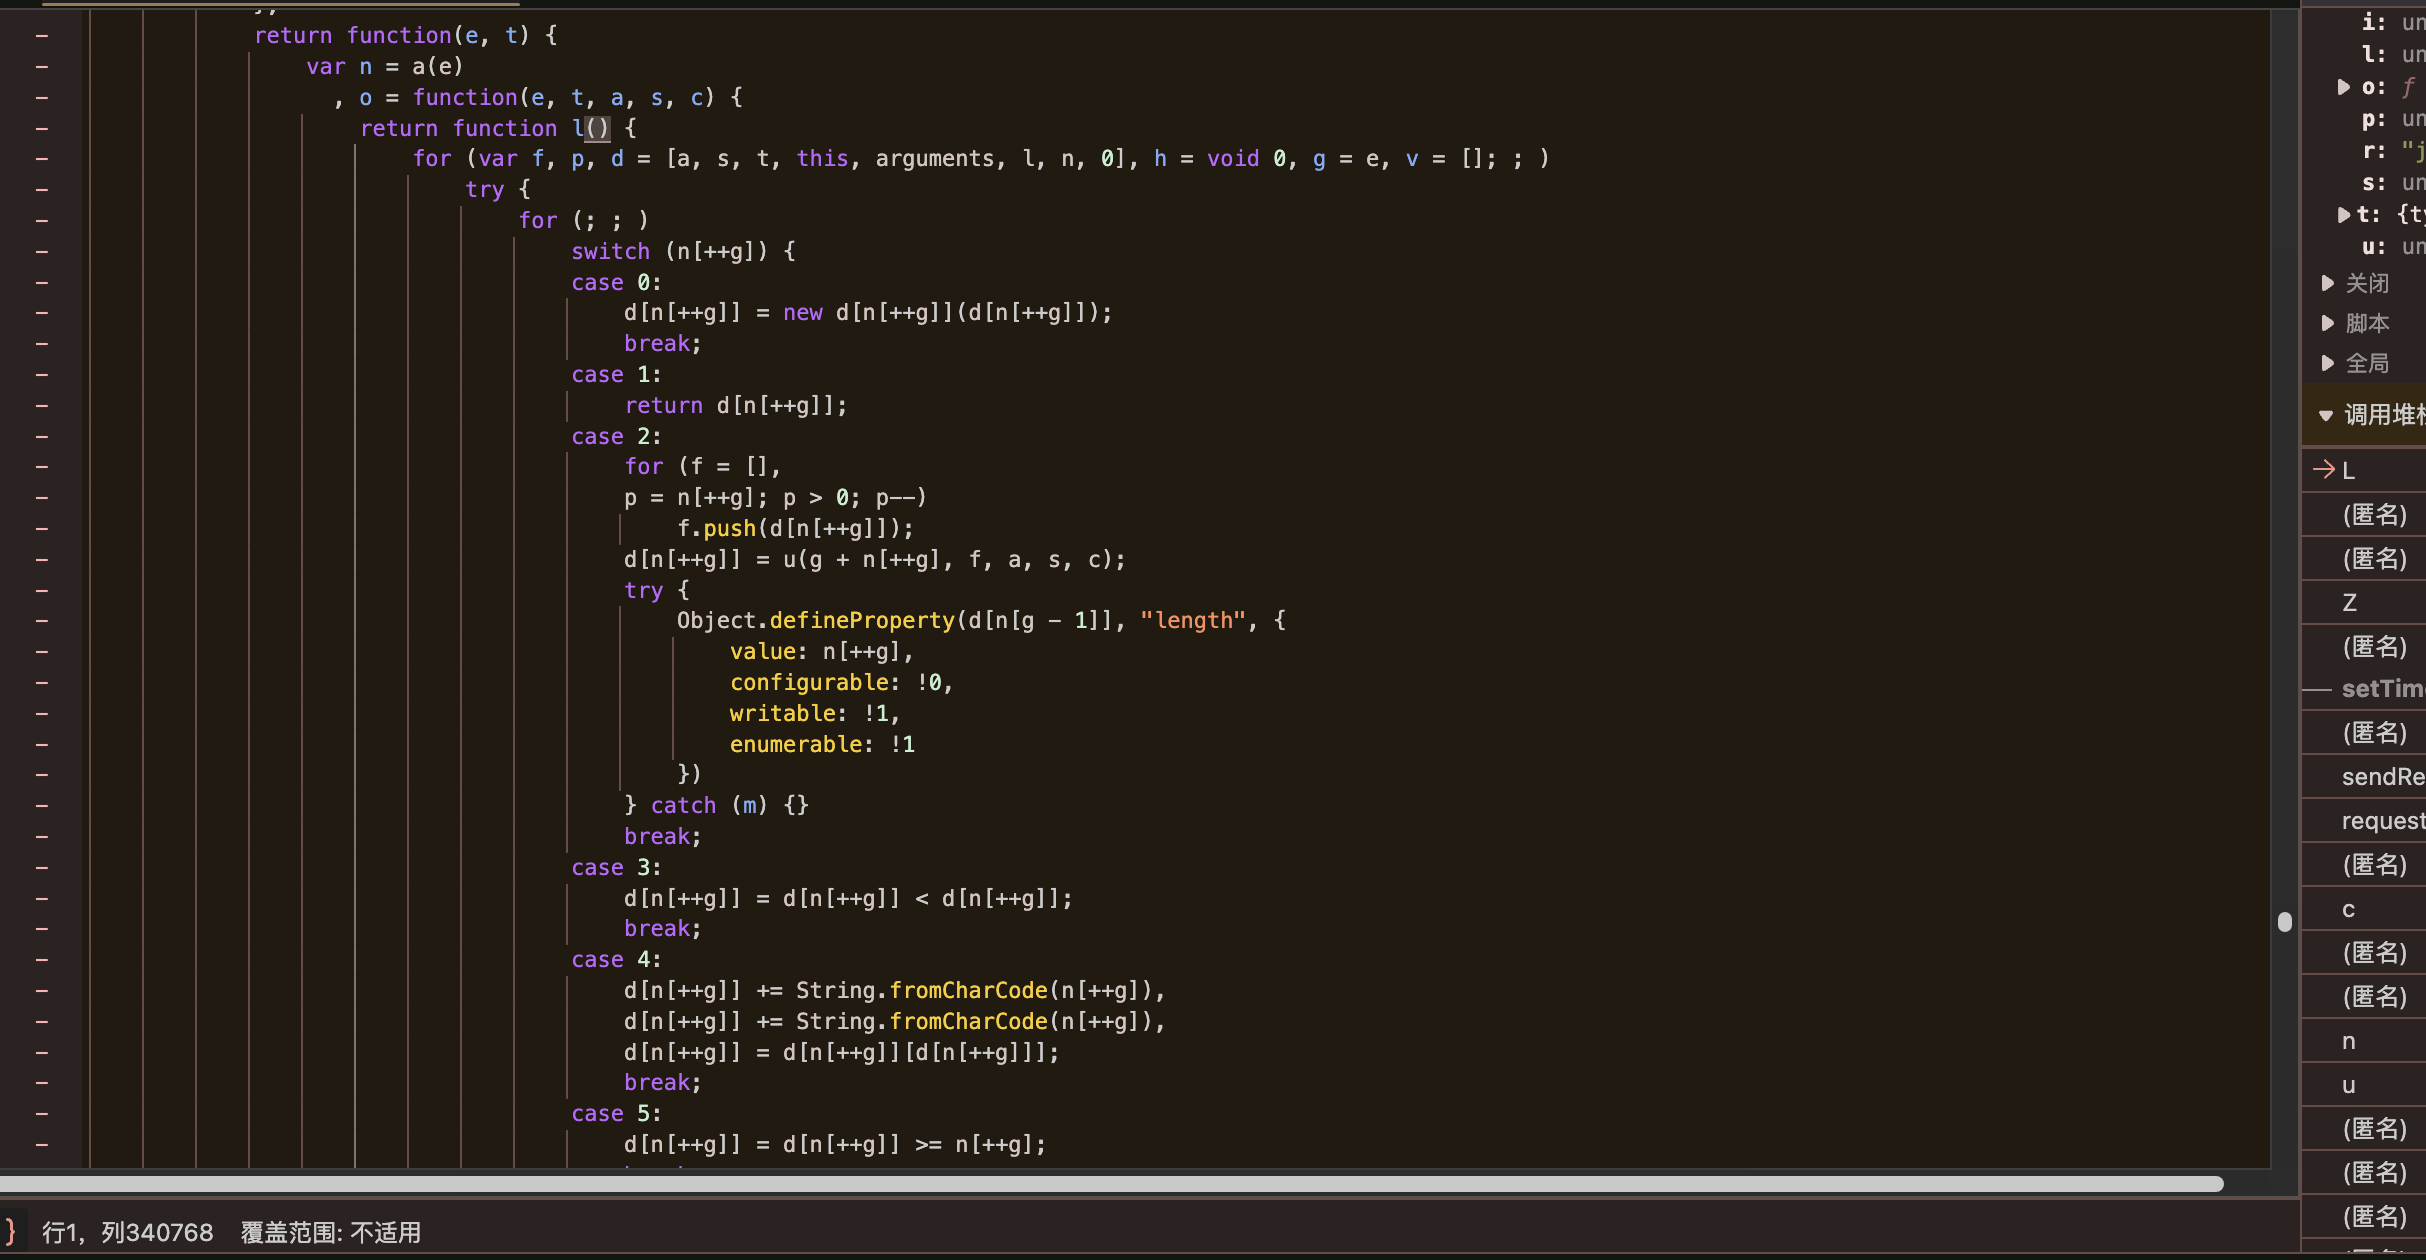Click the i: scope variable row
This screenshot has height=1260, width=2426.
(x=2392, y=23)
